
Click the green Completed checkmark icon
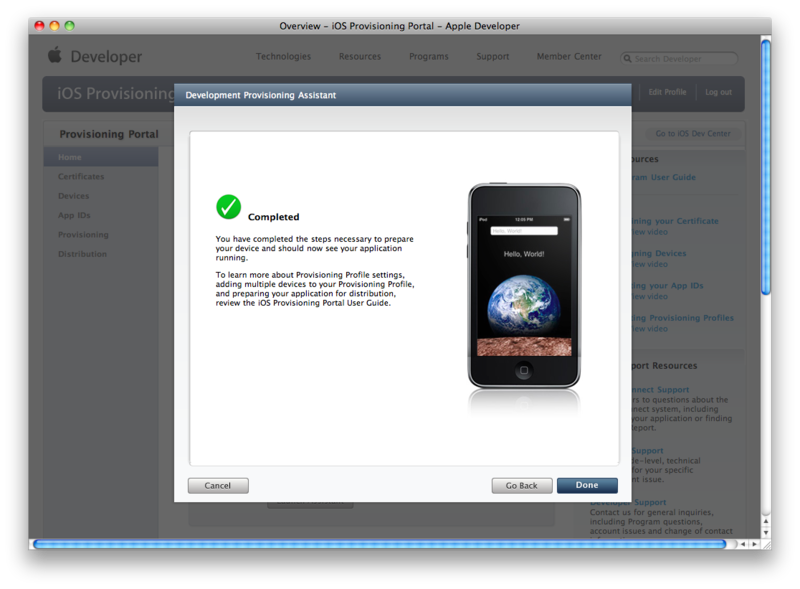[229, 207]
